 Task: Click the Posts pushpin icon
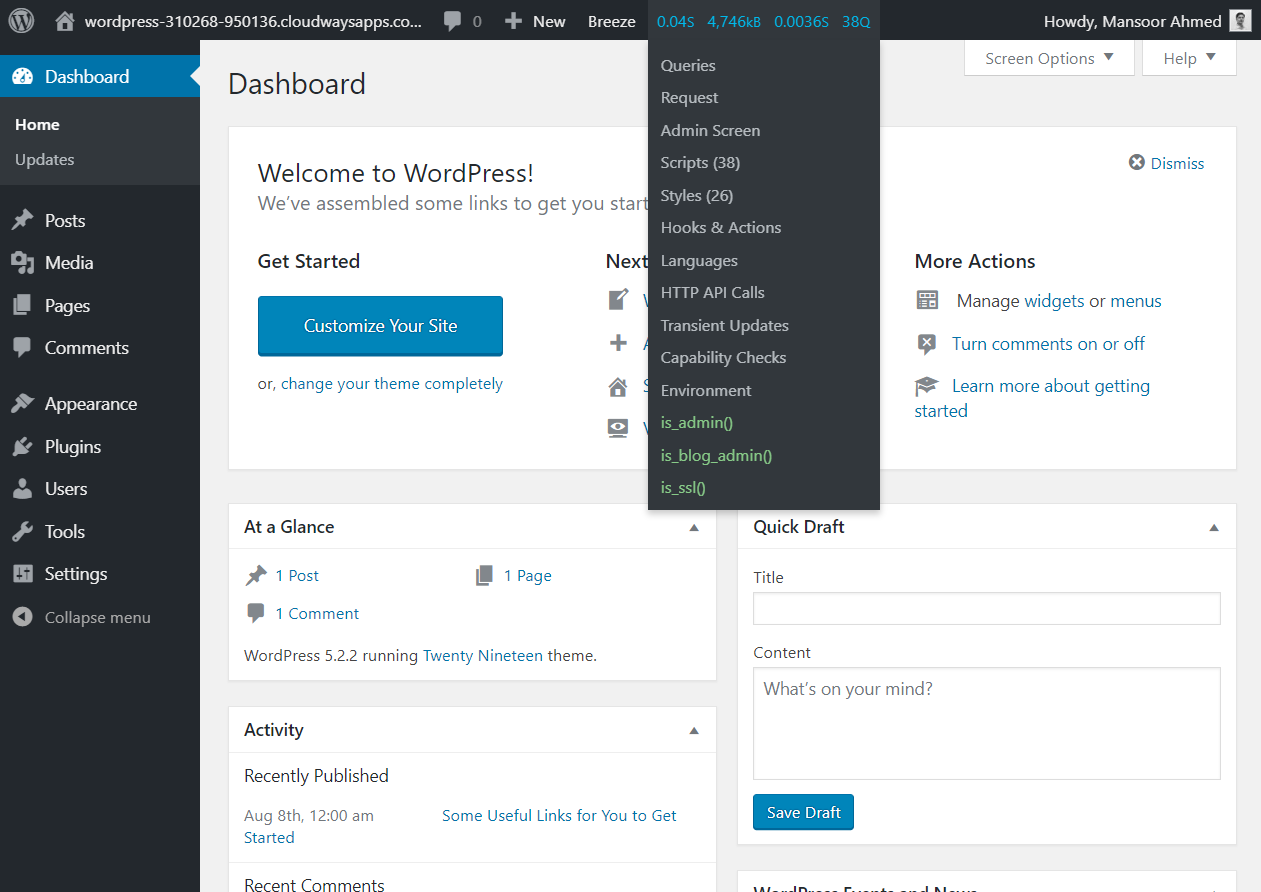22,221
